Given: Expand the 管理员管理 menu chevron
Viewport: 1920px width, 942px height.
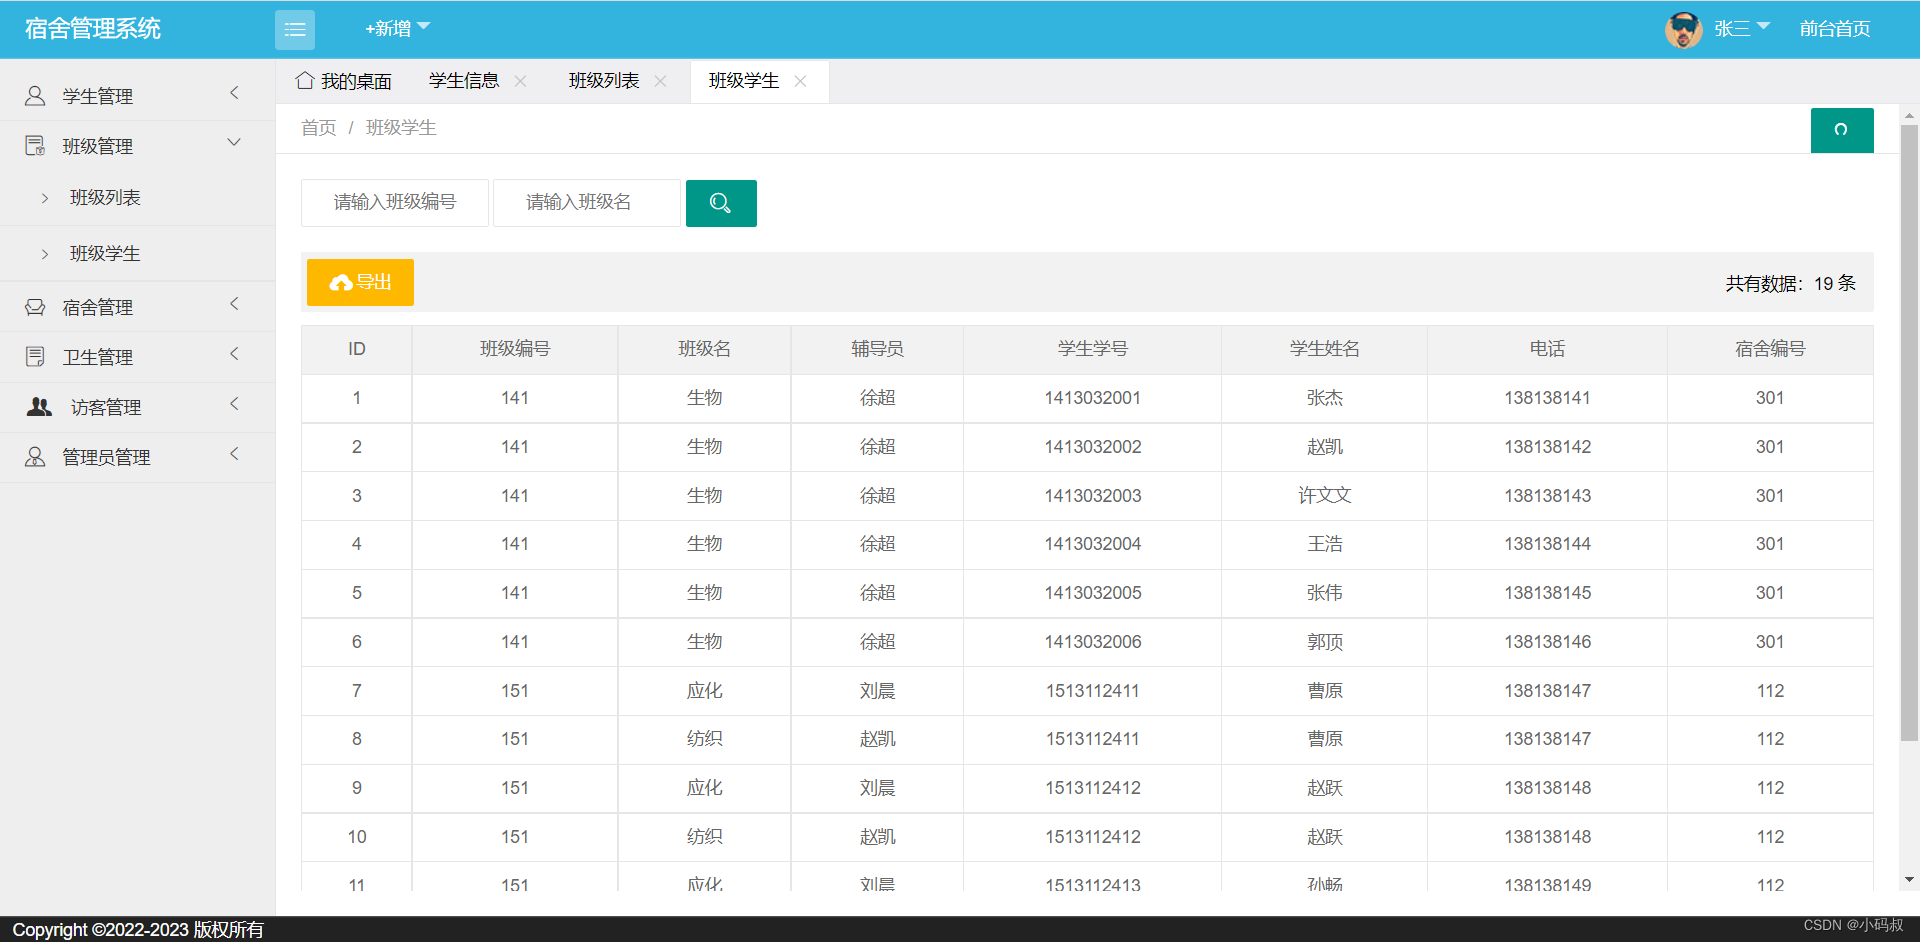Looking at the screenshot, I should [235, 454].
